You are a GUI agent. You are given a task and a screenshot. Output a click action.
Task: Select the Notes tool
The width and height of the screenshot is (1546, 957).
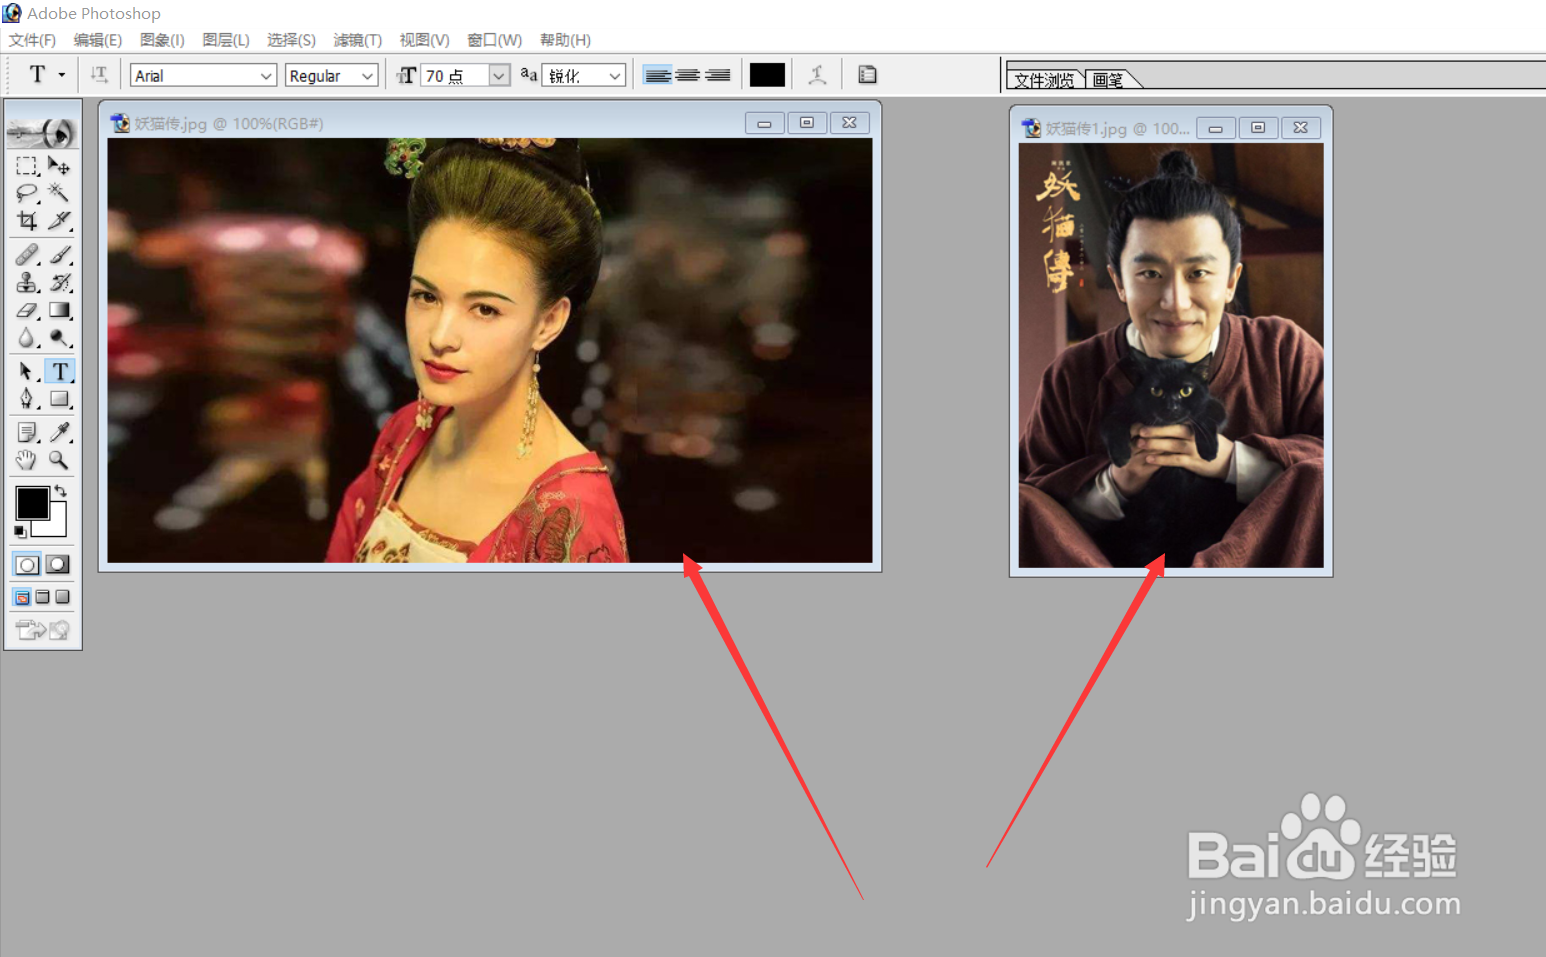(27, 432)
